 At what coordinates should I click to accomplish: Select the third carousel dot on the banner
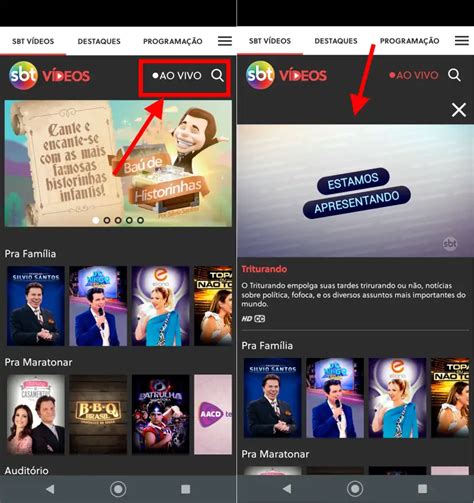[x=118, y=220]
